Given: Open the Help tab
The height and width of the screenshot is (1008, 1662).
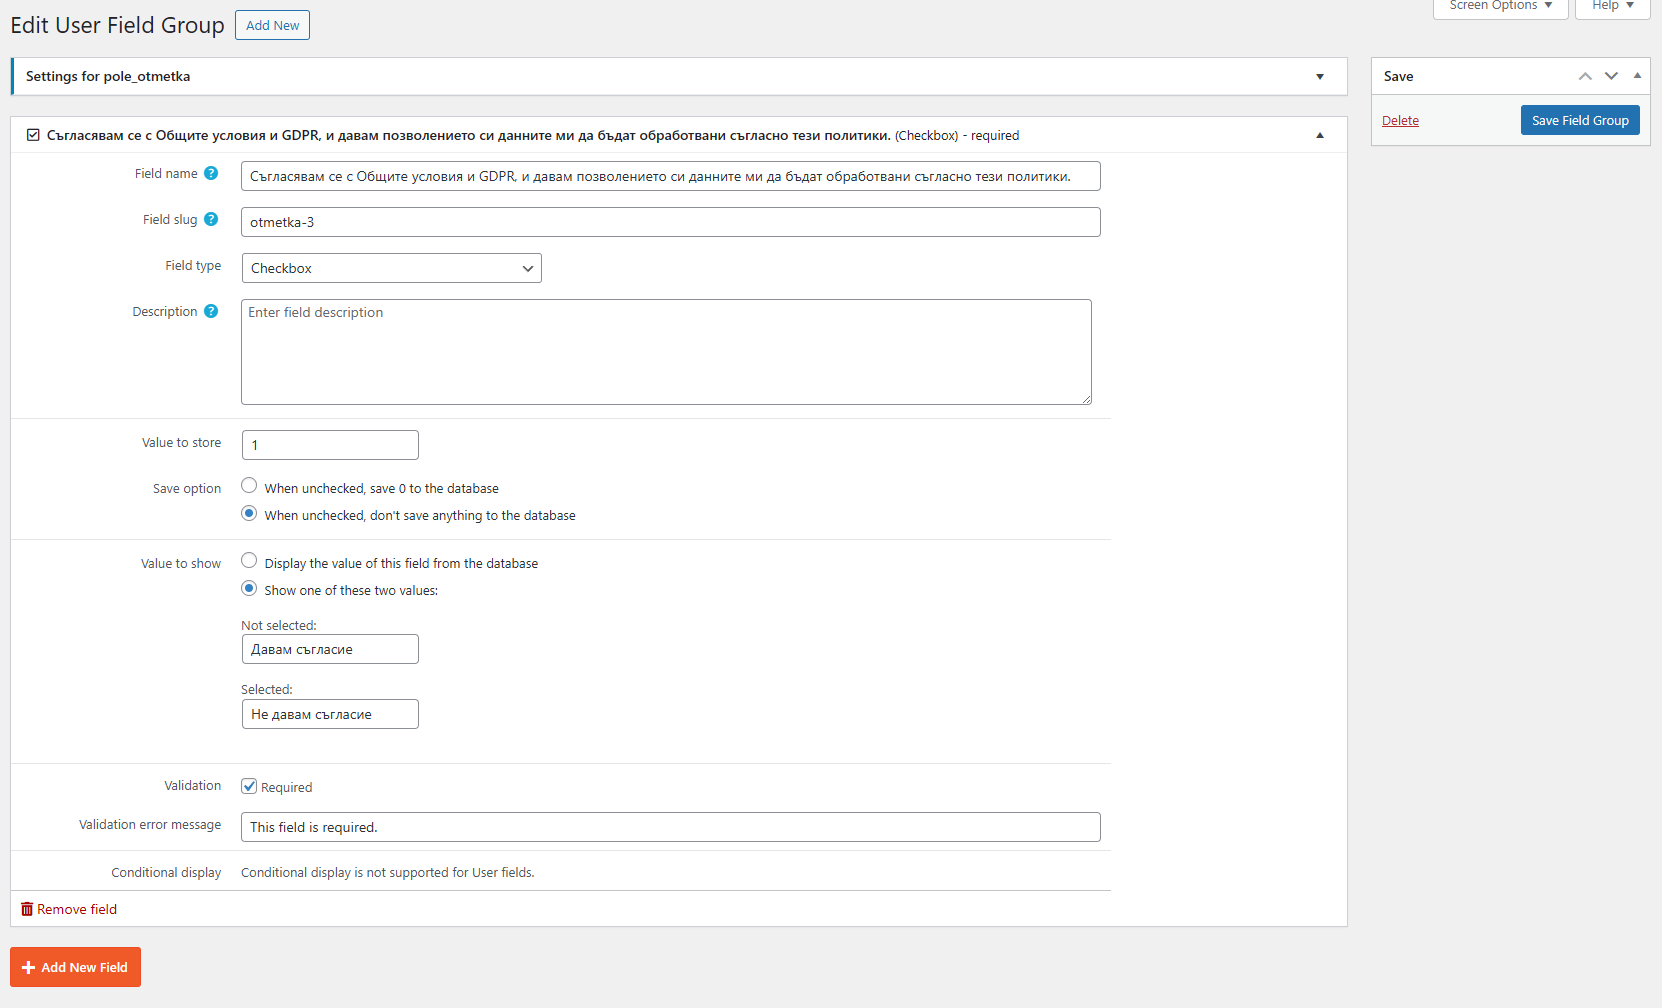Looking at the screenshot, I should click(x=1612, y=6).
